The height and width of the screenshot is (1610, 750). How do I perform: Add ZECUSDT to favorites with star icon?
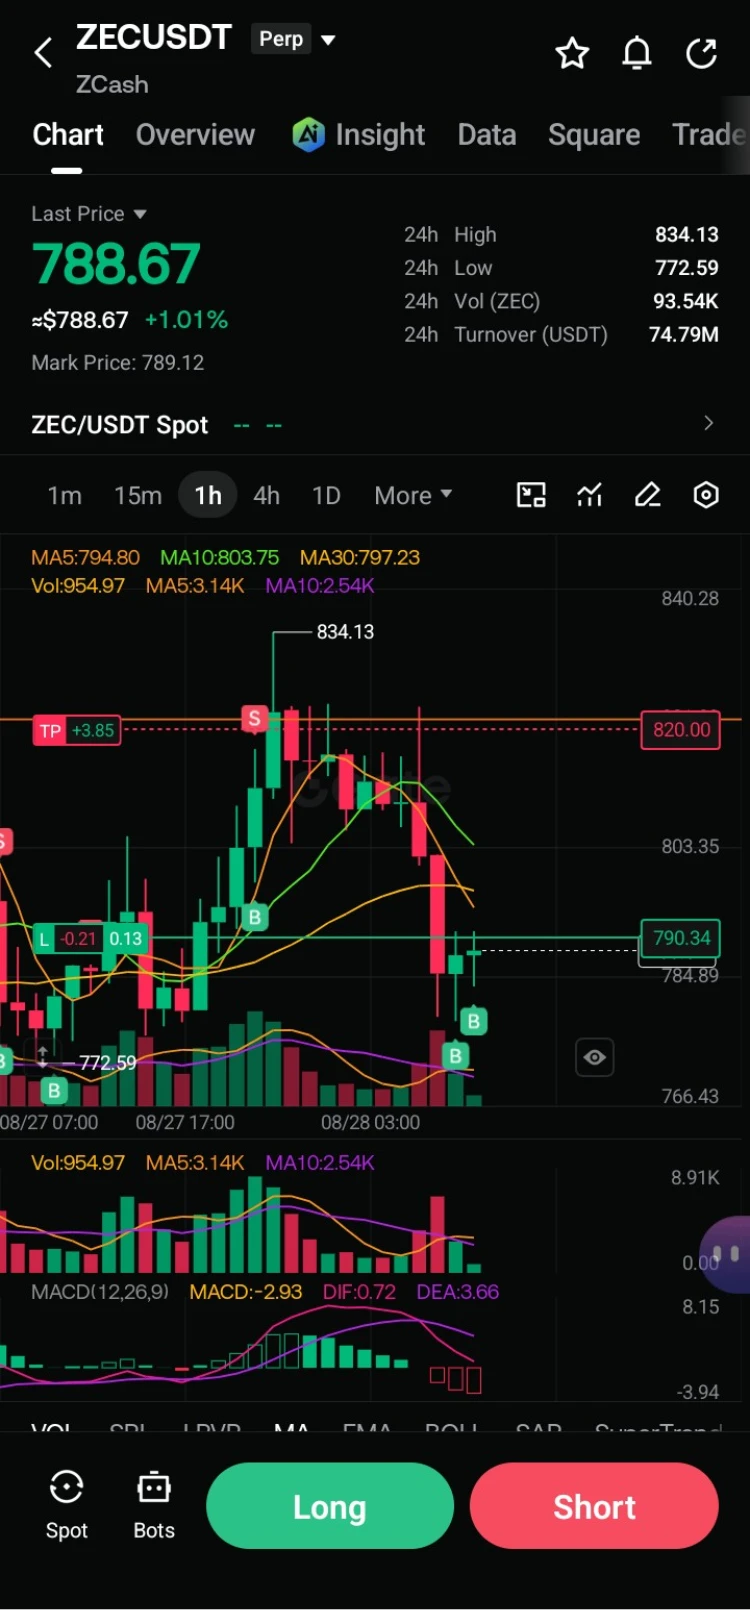[572, 53]
